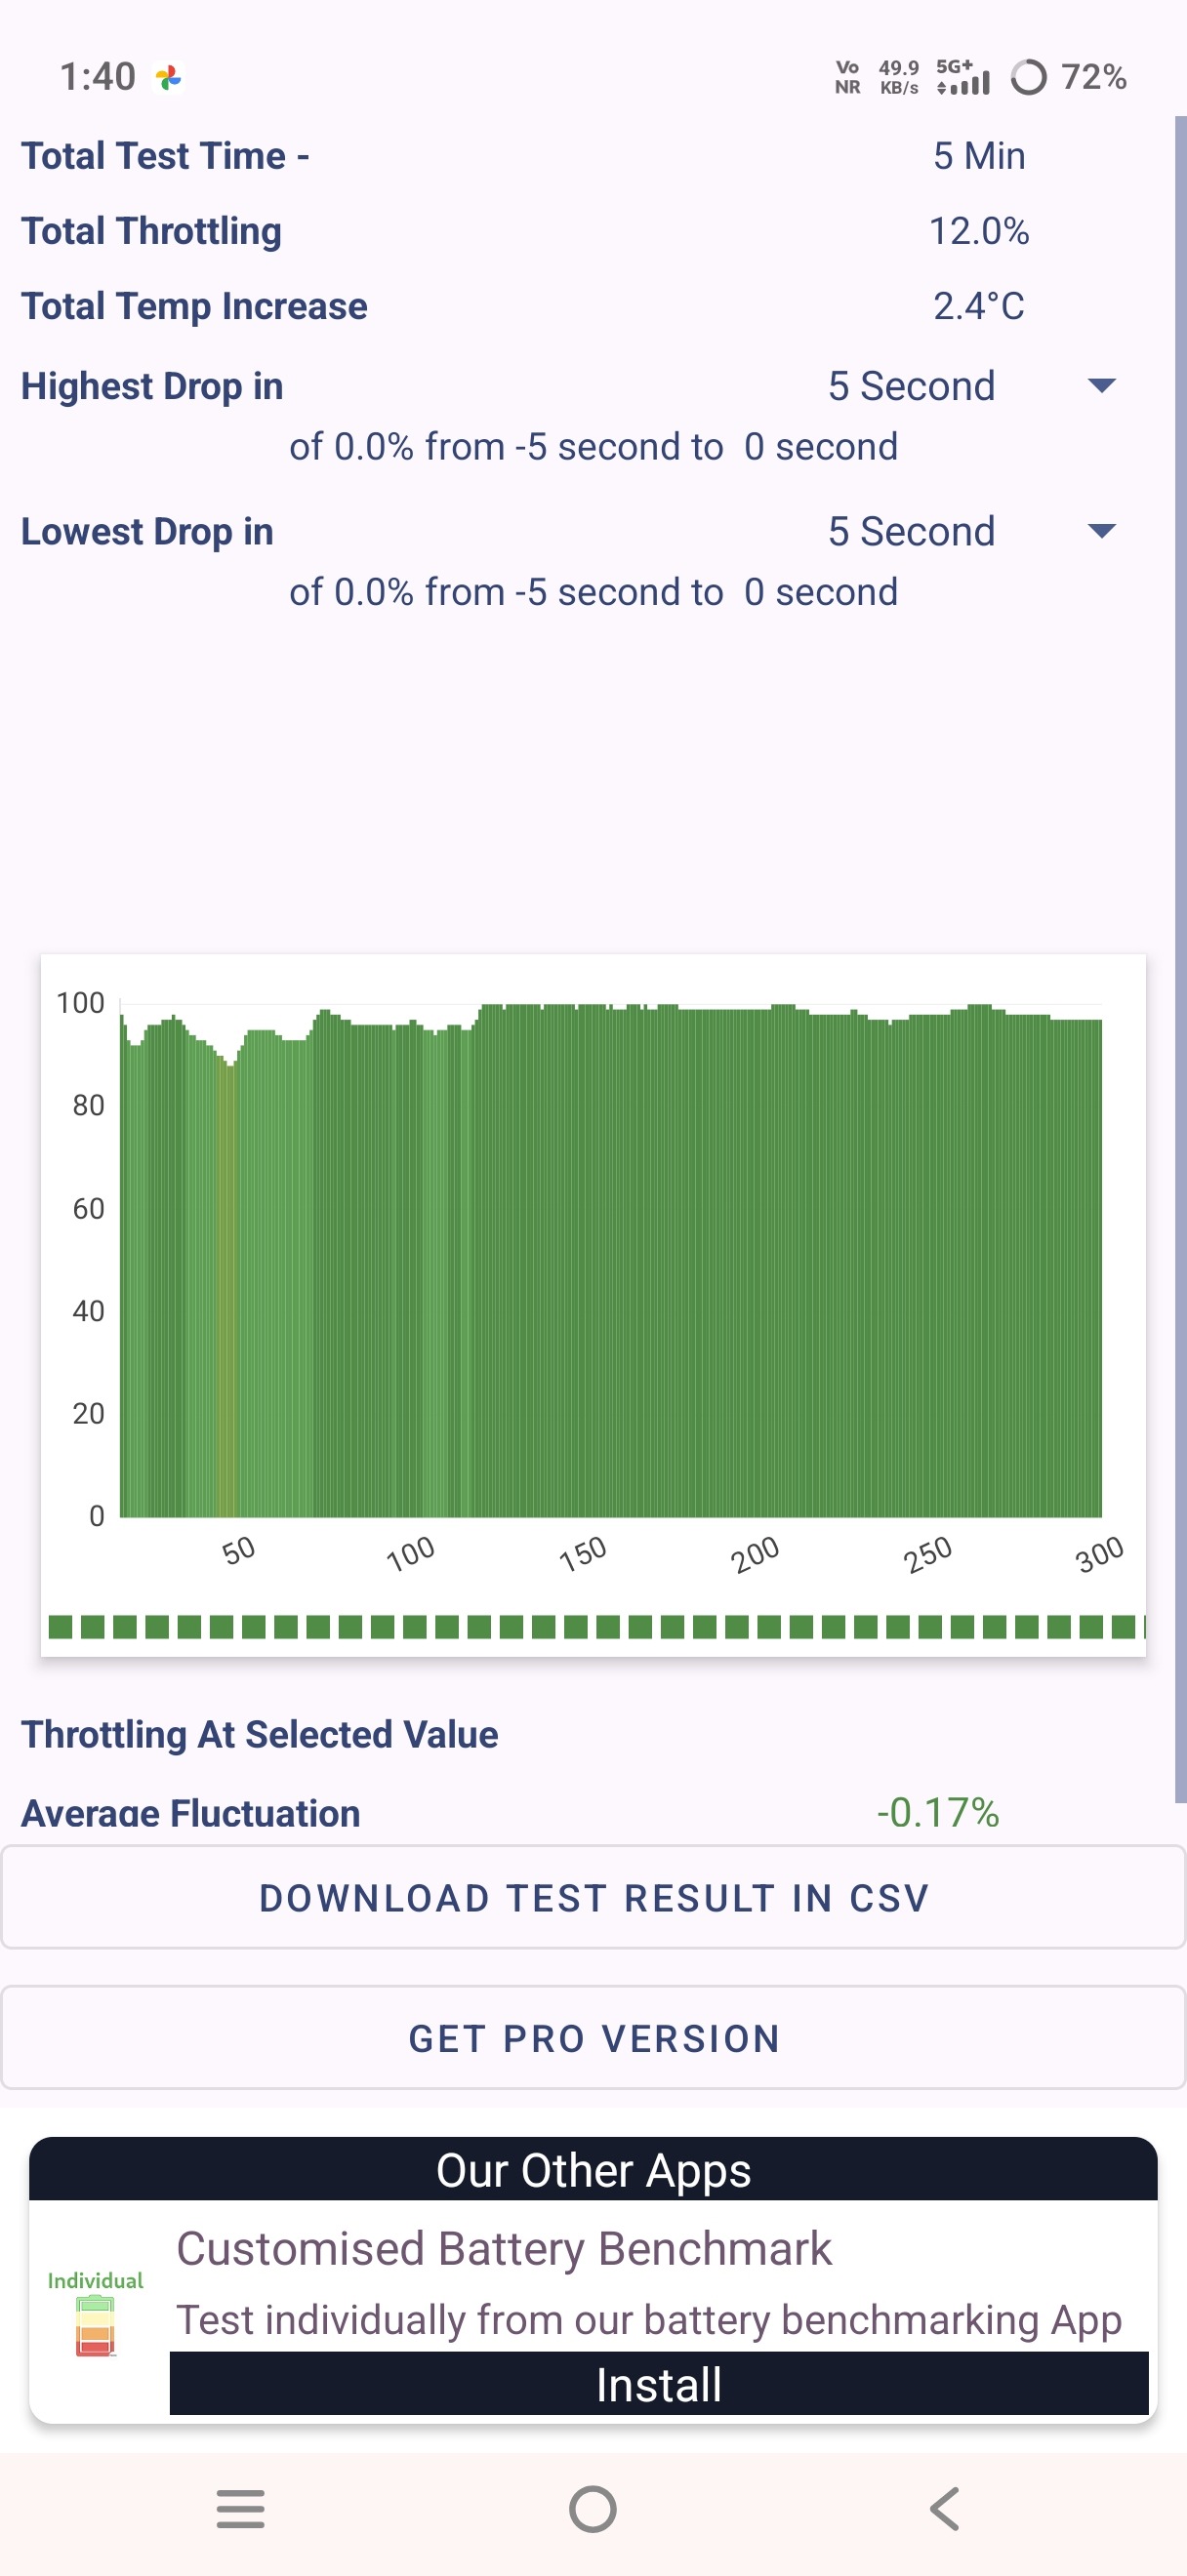The width and height of the screenshot is (1187, 2576).
Task: Tap the Customised Battery Benchmark title
Action: pyautogui.click(x=504, y=2248)
